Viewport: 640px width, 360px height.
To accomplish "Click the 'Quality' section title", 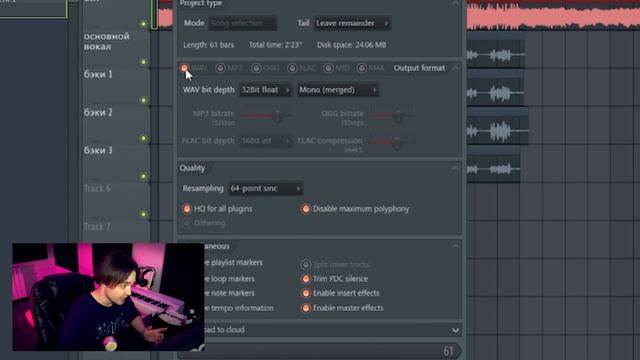I will 192,168.
